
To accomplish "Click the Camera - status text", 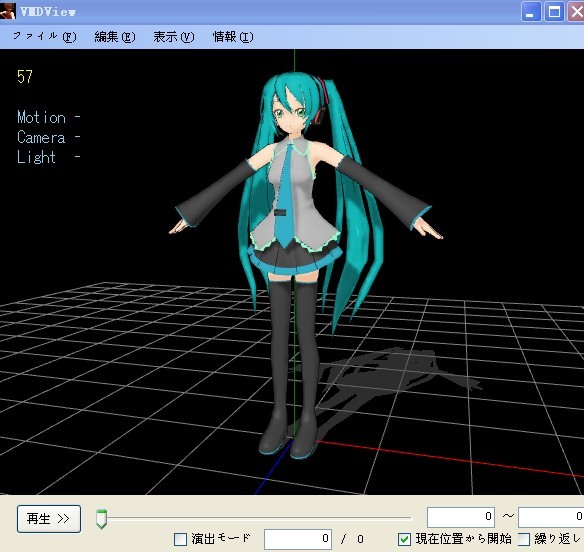I will coord(49,137).
